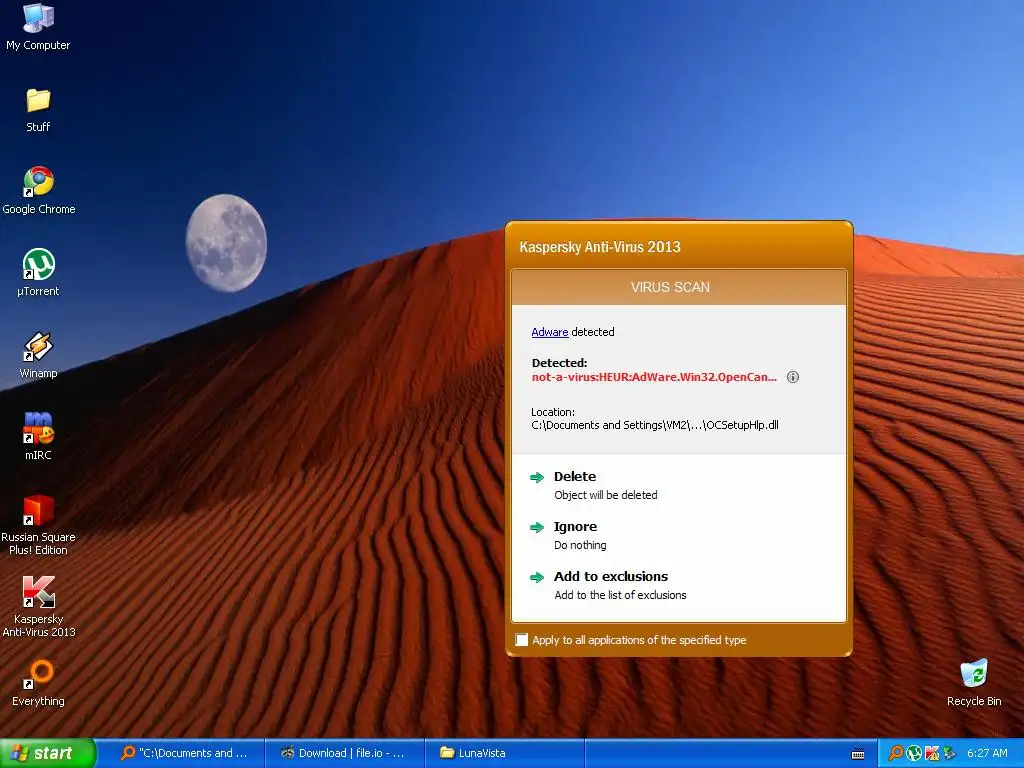Select the mIRC desktop shortcut
Screen dimensions: 1024x768
(39, 437)
